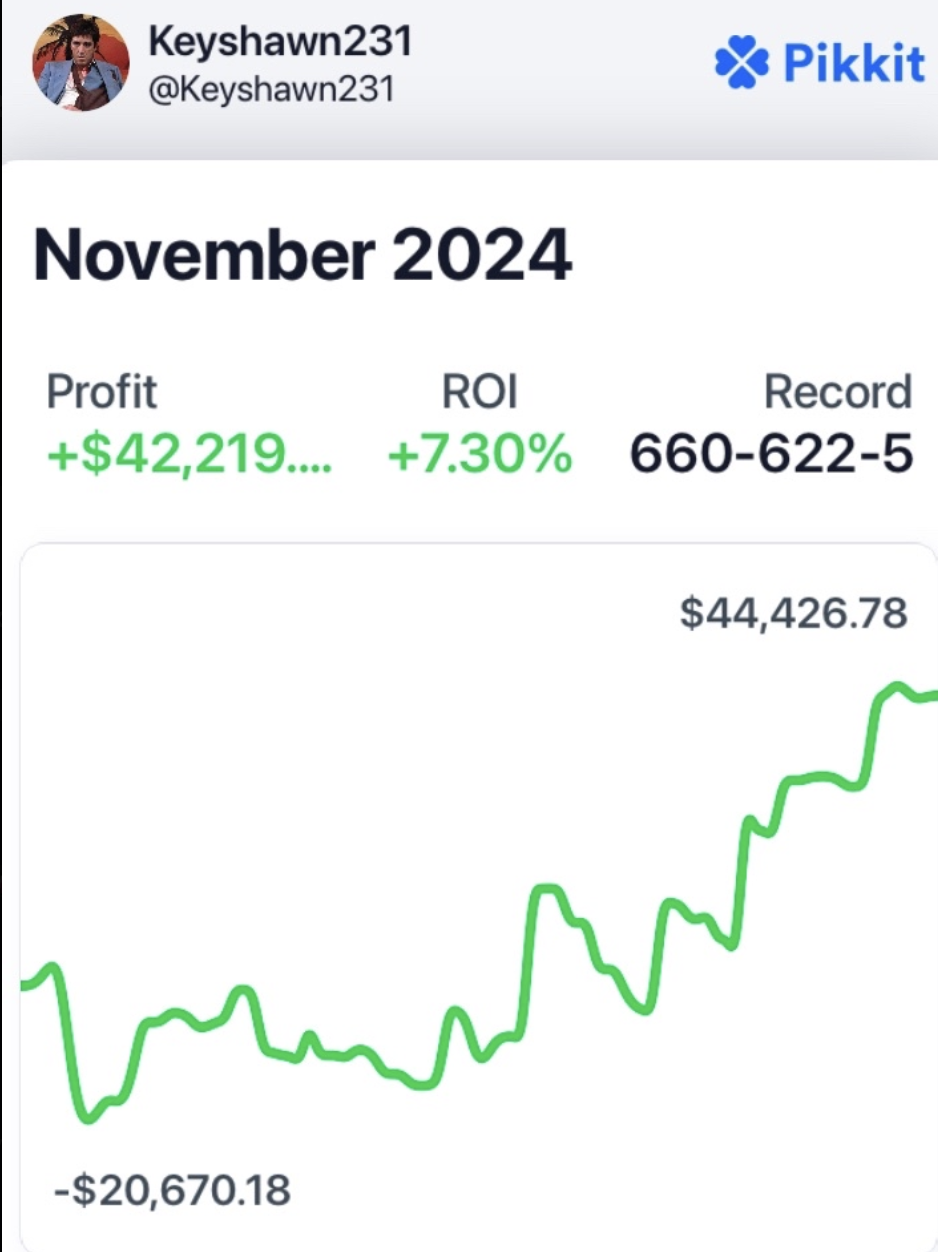The height and width of the screenshot is (1252, 938).
Task: Open the November 2024 month selector
Action: point(300,256)
